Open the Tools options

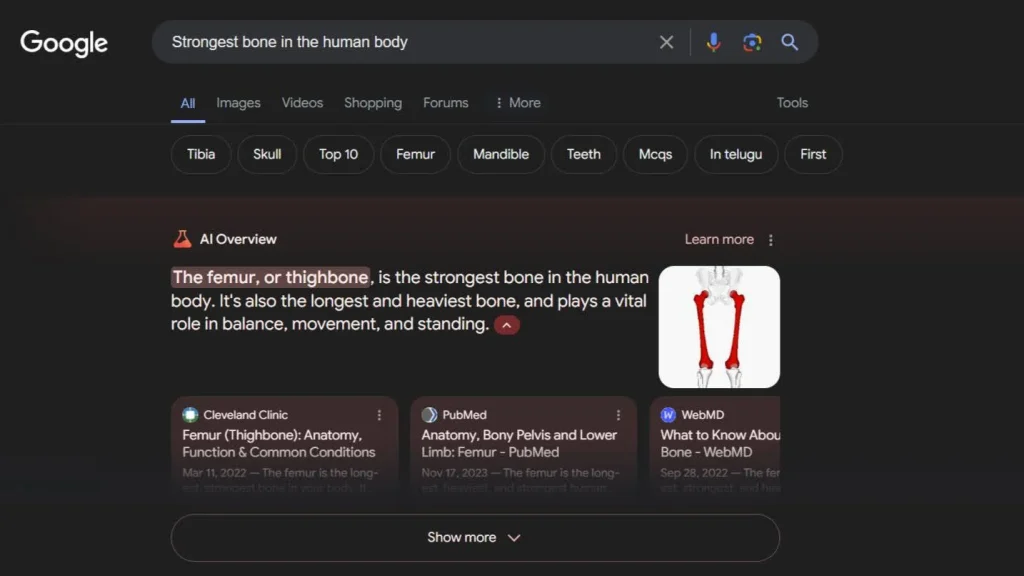[x=792, y=103]
